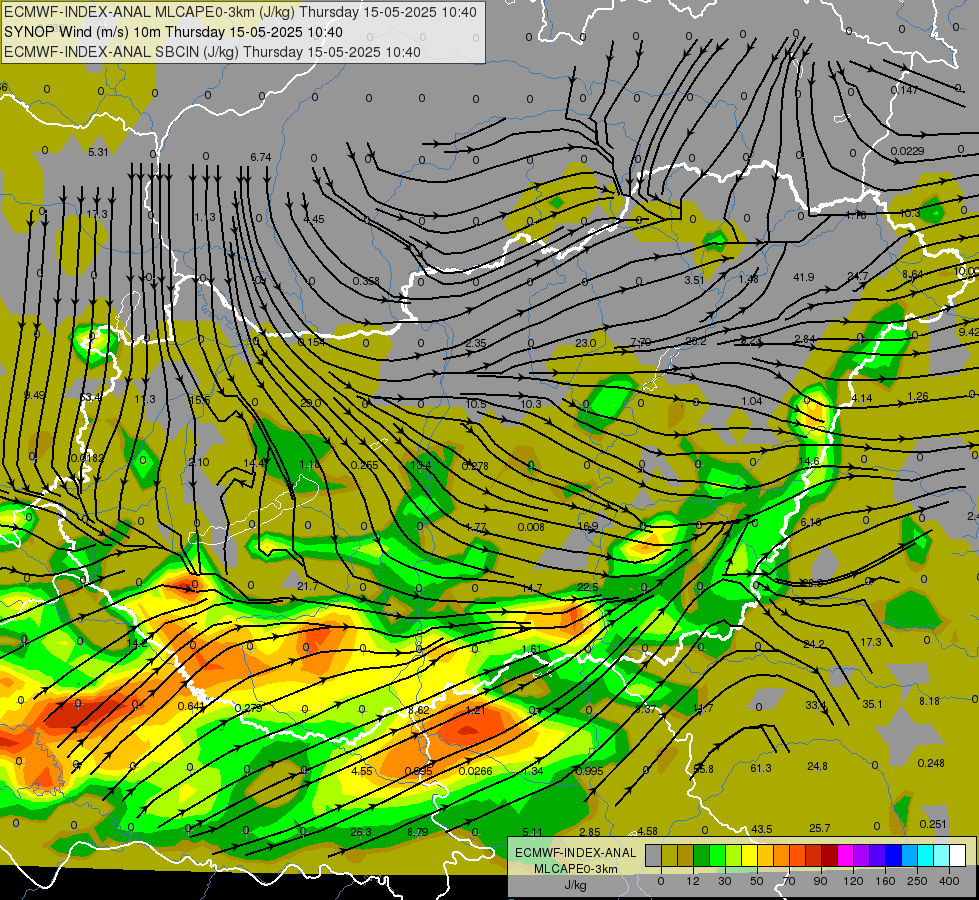Click the map value 26.3
The image size is (979, 900).
pos(361,832)
